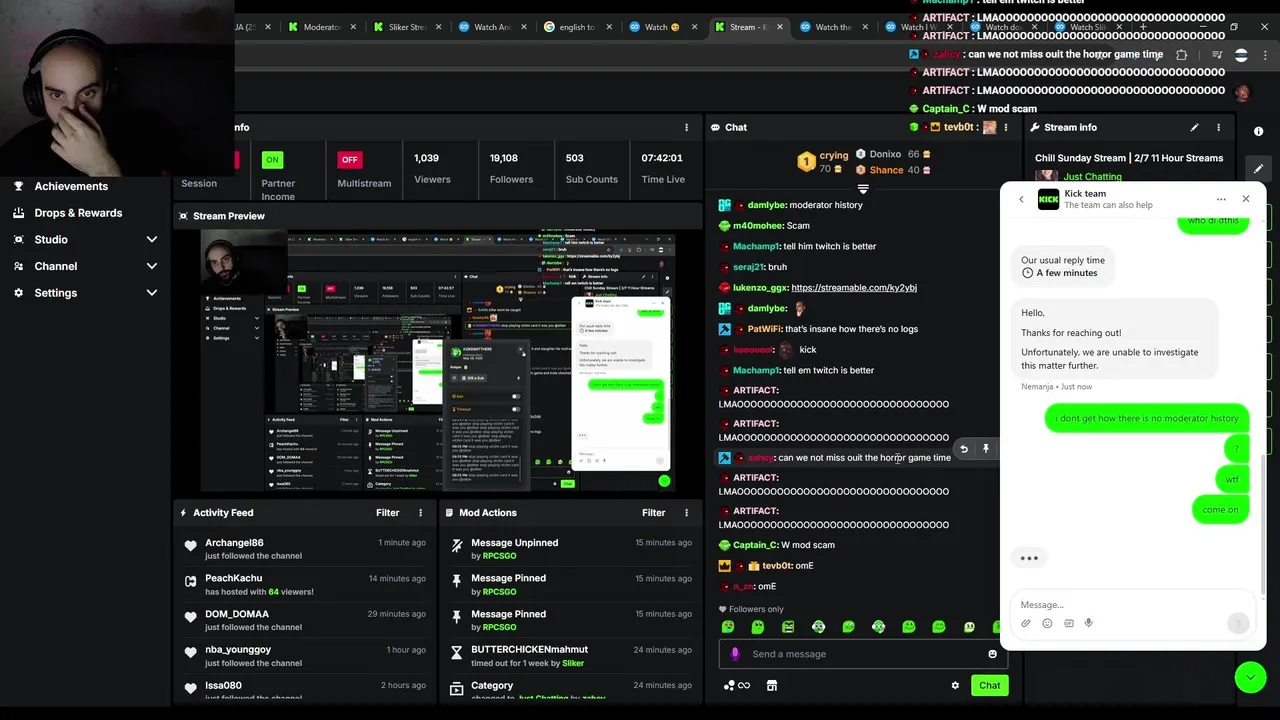Close the Stream browser tab
1280x720 pixels.
[780, 27]
